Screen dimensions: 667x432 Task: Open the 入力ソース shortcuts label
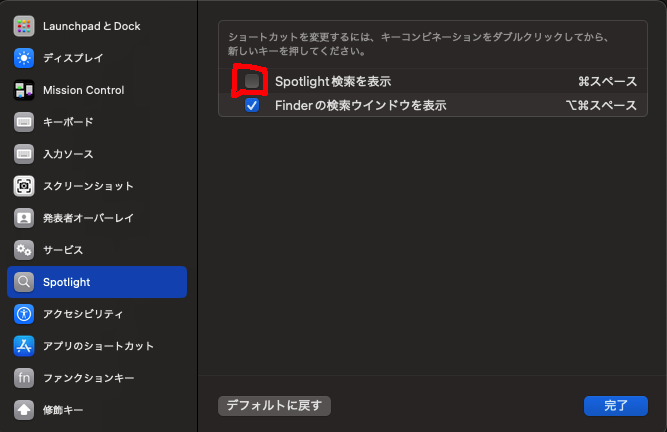(68, 154)
